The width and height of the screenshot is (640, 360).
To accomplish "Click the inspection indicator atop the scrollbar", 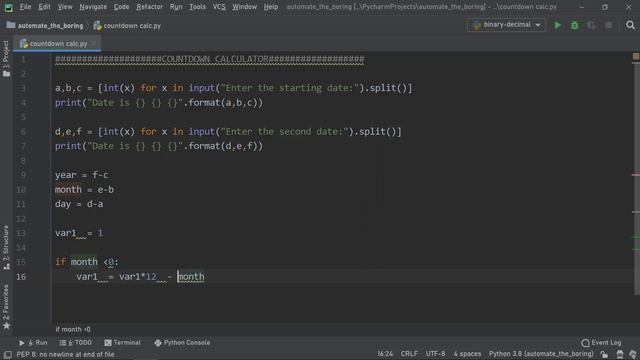I will pyautogui.click(x=636, y=56).
